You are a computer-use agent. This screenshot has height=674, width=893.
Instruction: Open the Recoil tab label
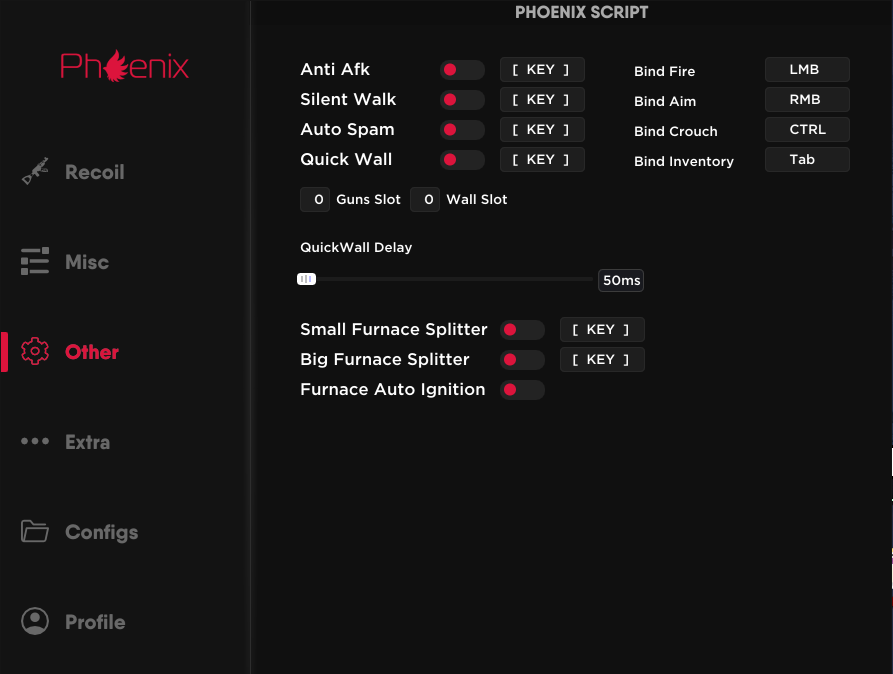[x=95, y=172]
